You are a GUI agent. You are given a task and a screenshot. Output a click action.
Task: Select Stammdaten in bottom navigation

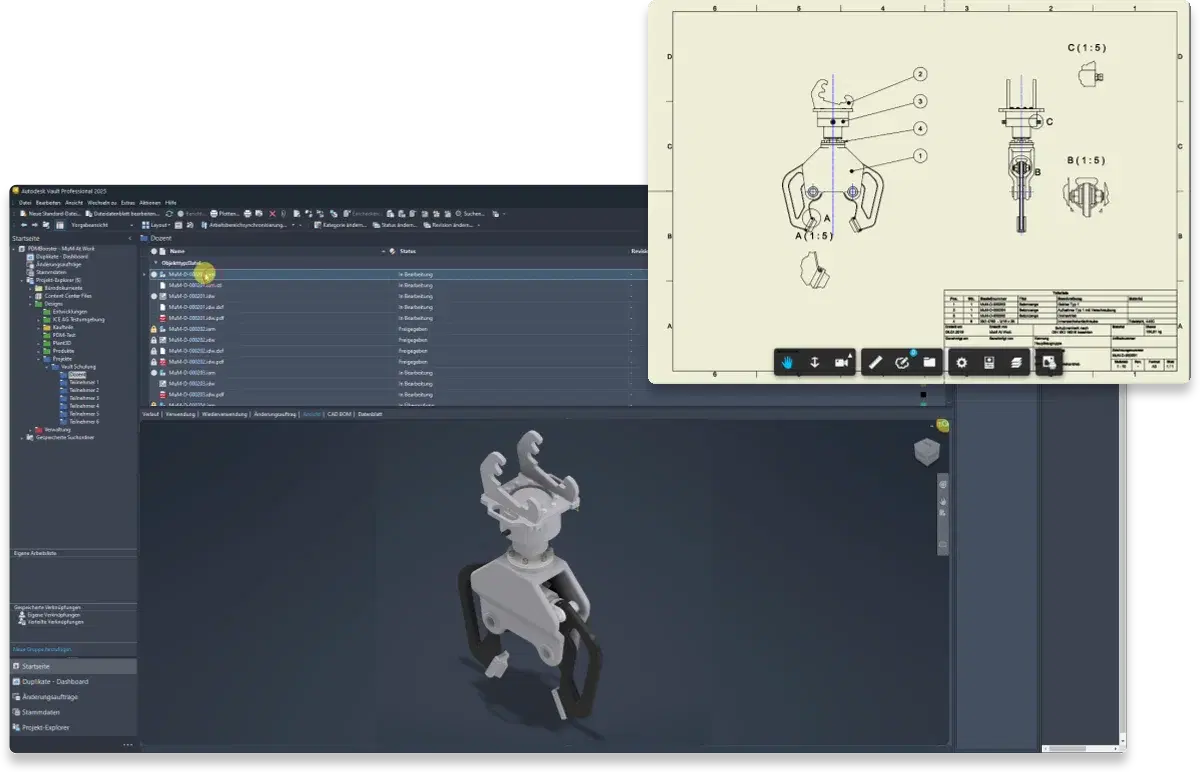pyautogui.click(x=73, y=712)
